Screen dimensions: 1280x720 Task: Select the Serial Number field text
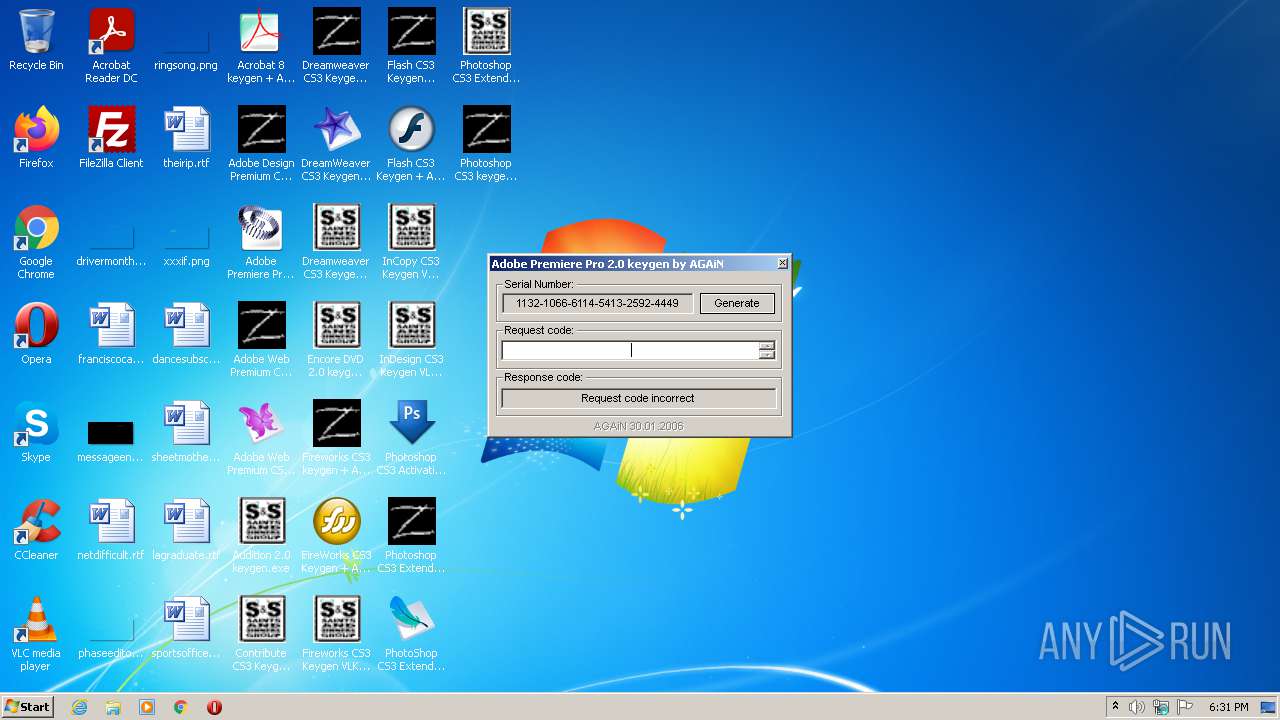coord(597,303)
